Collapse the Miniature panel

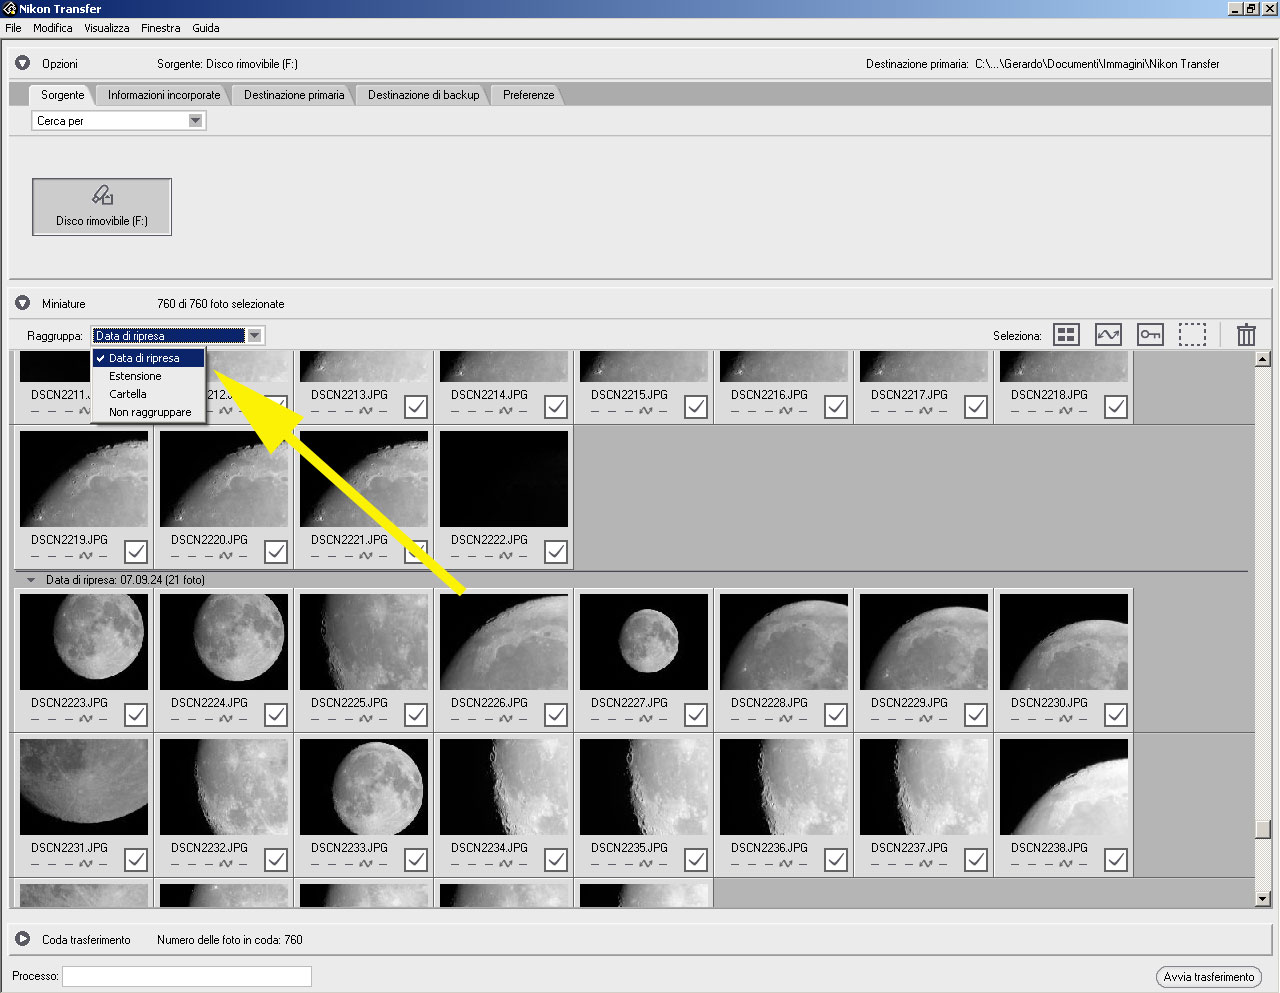point(22,303)
